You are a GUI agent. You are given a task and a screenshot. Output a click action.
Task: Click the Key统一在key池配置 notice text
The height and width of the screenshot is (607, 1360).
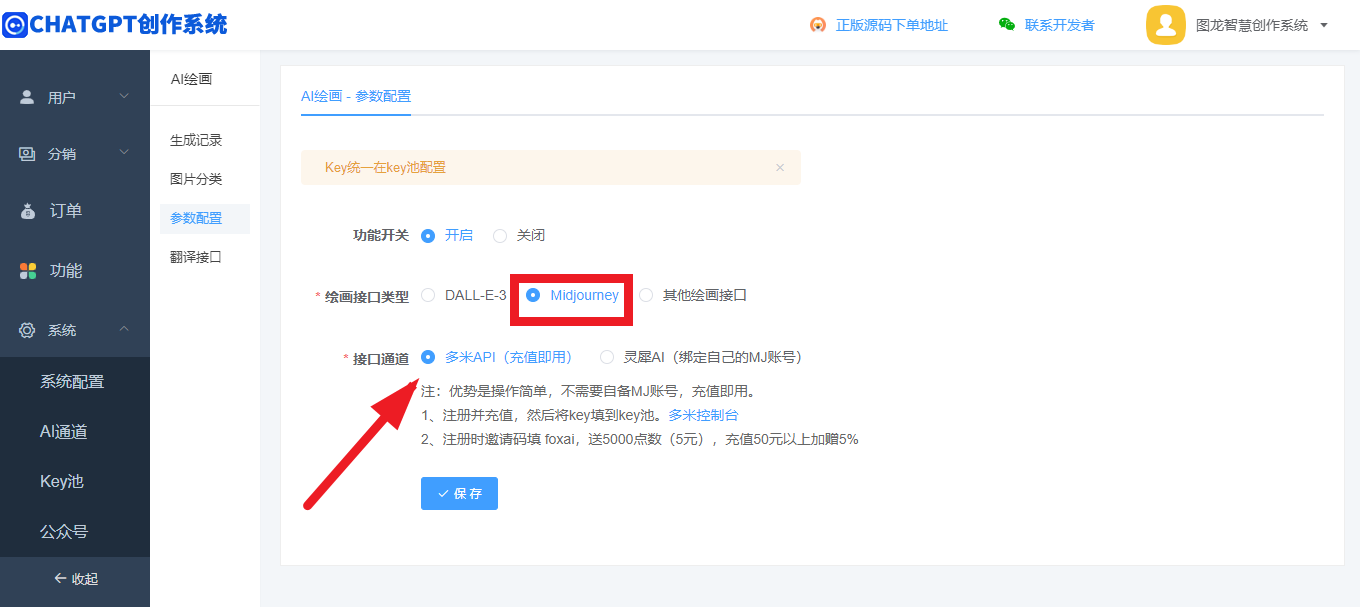386,168
